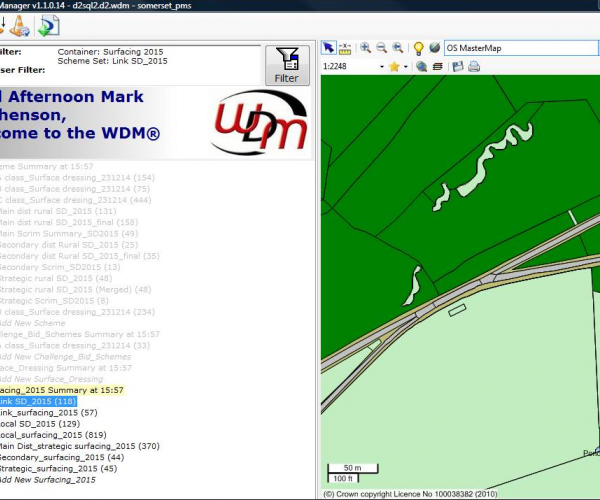Open Local SD_2015 (129) scheme
Viewport: 600px width, 500px height.
click(x=40, y=424)
